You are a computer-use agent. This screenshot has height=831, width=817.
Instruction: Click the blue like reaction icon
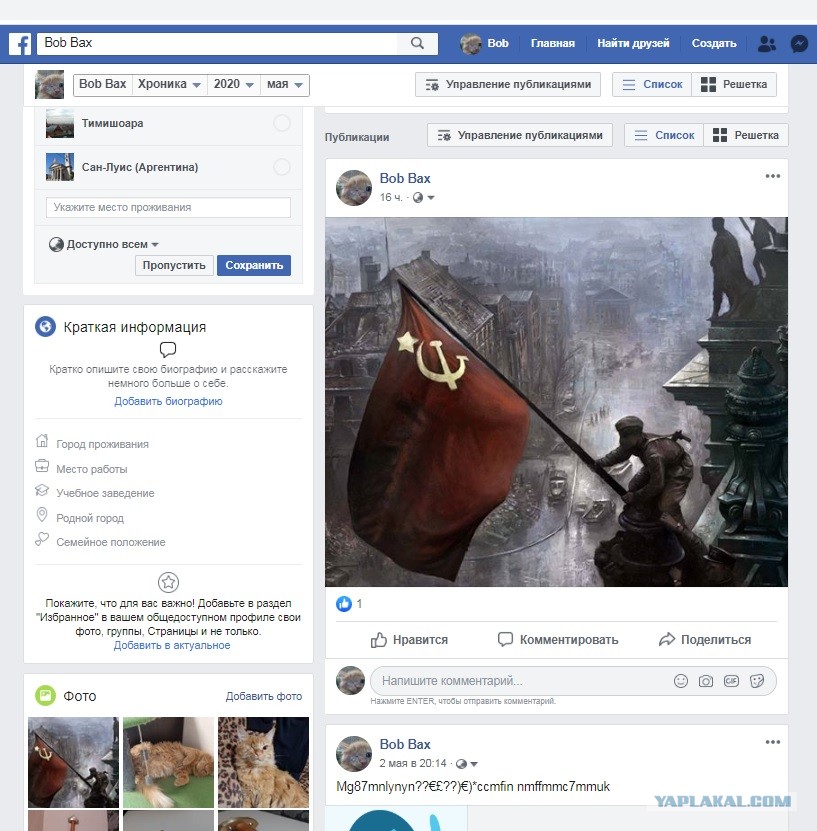344,603
